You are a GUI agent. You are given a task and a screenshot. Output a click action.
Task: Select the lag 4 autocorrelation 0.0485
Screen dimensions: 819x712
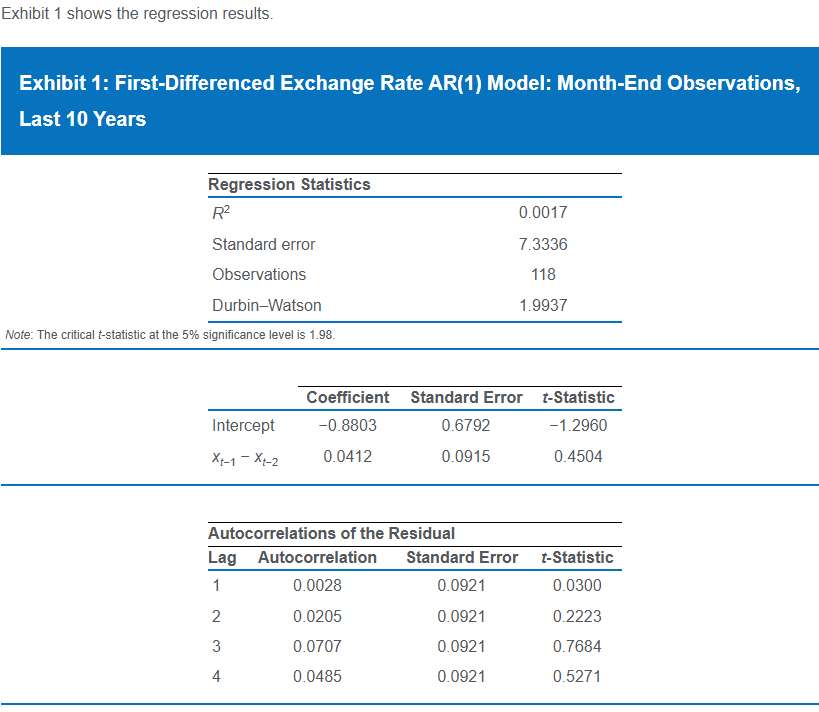(316, 676)
